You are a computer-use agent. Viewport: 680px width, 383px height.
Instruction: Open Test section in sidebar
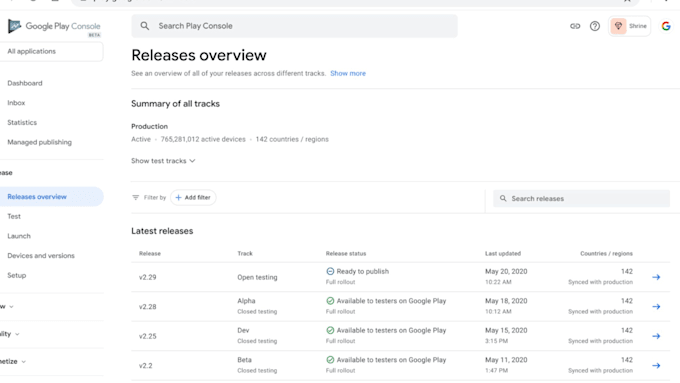(14, 216)
